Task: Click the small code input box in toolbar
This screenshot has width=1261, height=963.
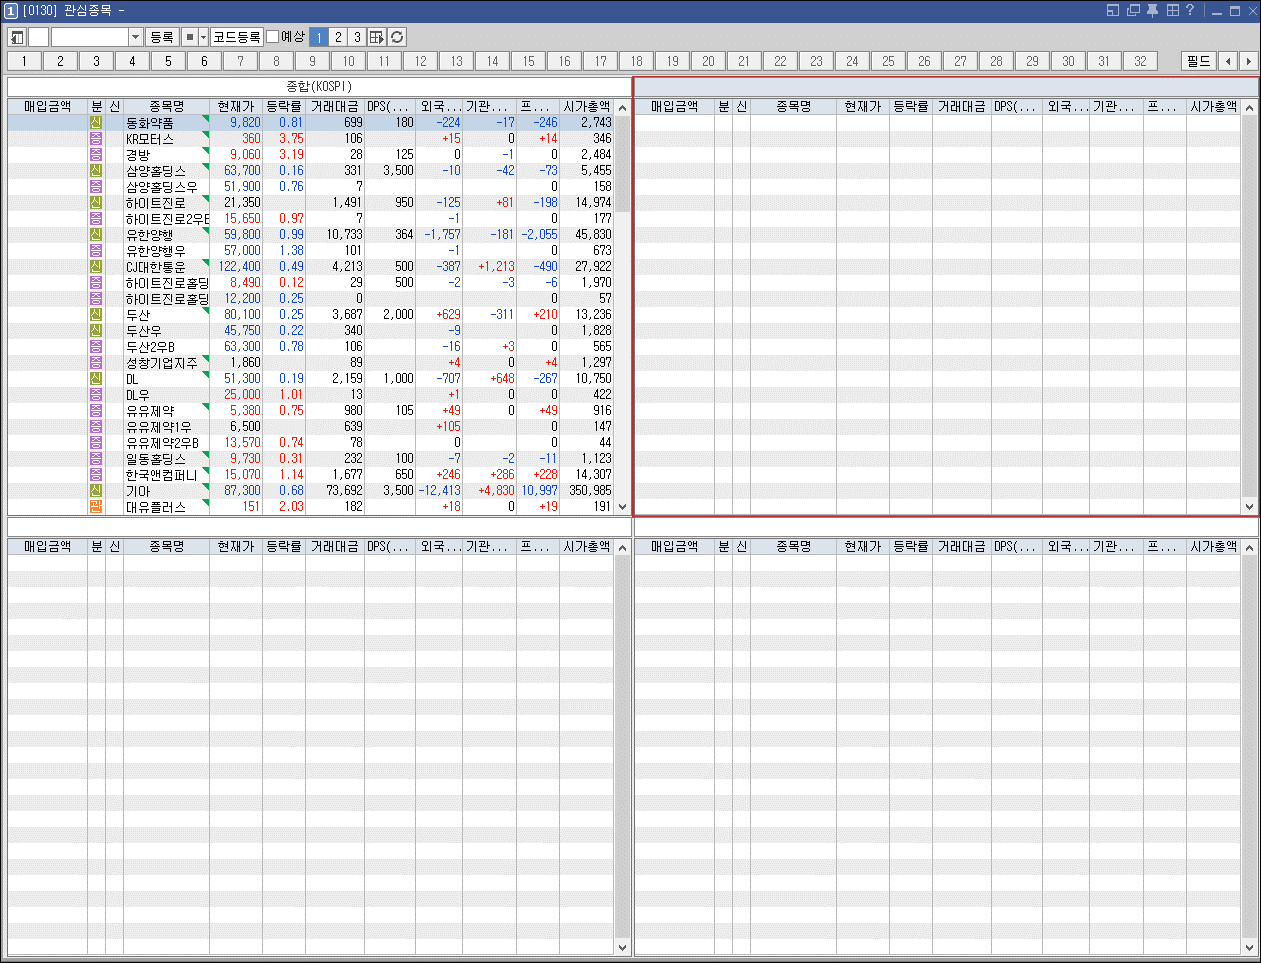Action: tap(38, 37)
